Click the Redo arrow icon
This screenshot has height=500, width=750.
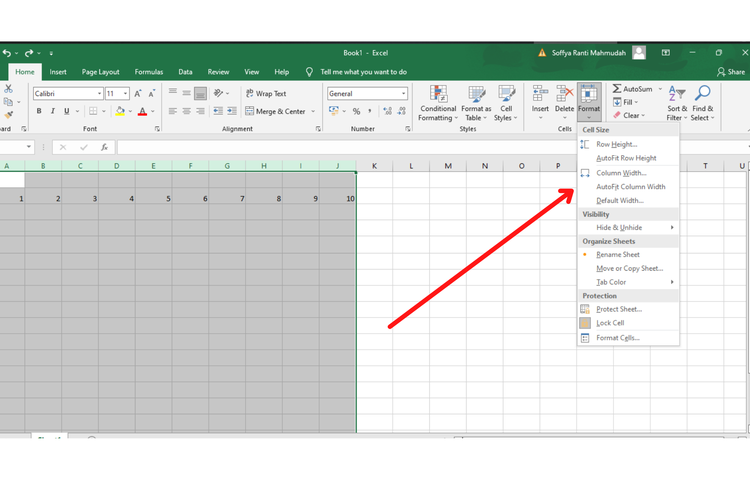[29, 53]
